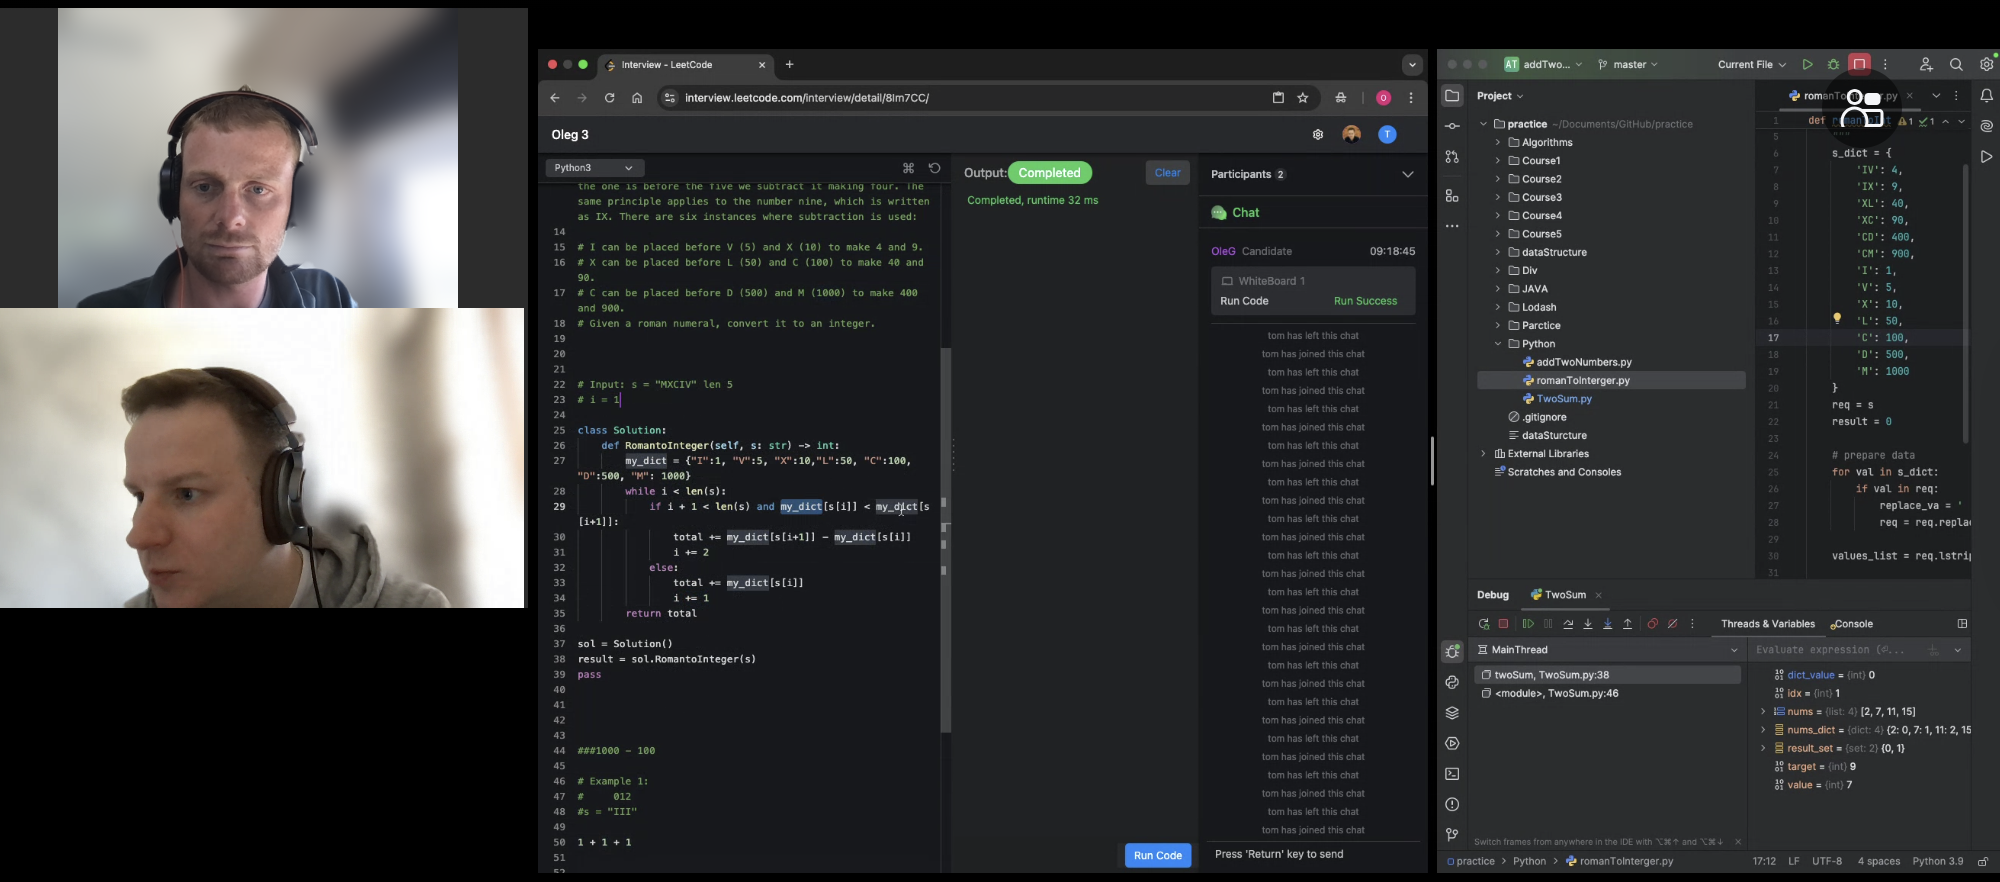Run current file with the green play icon
Screen dimensions: 2000x882
(1807, 64)
